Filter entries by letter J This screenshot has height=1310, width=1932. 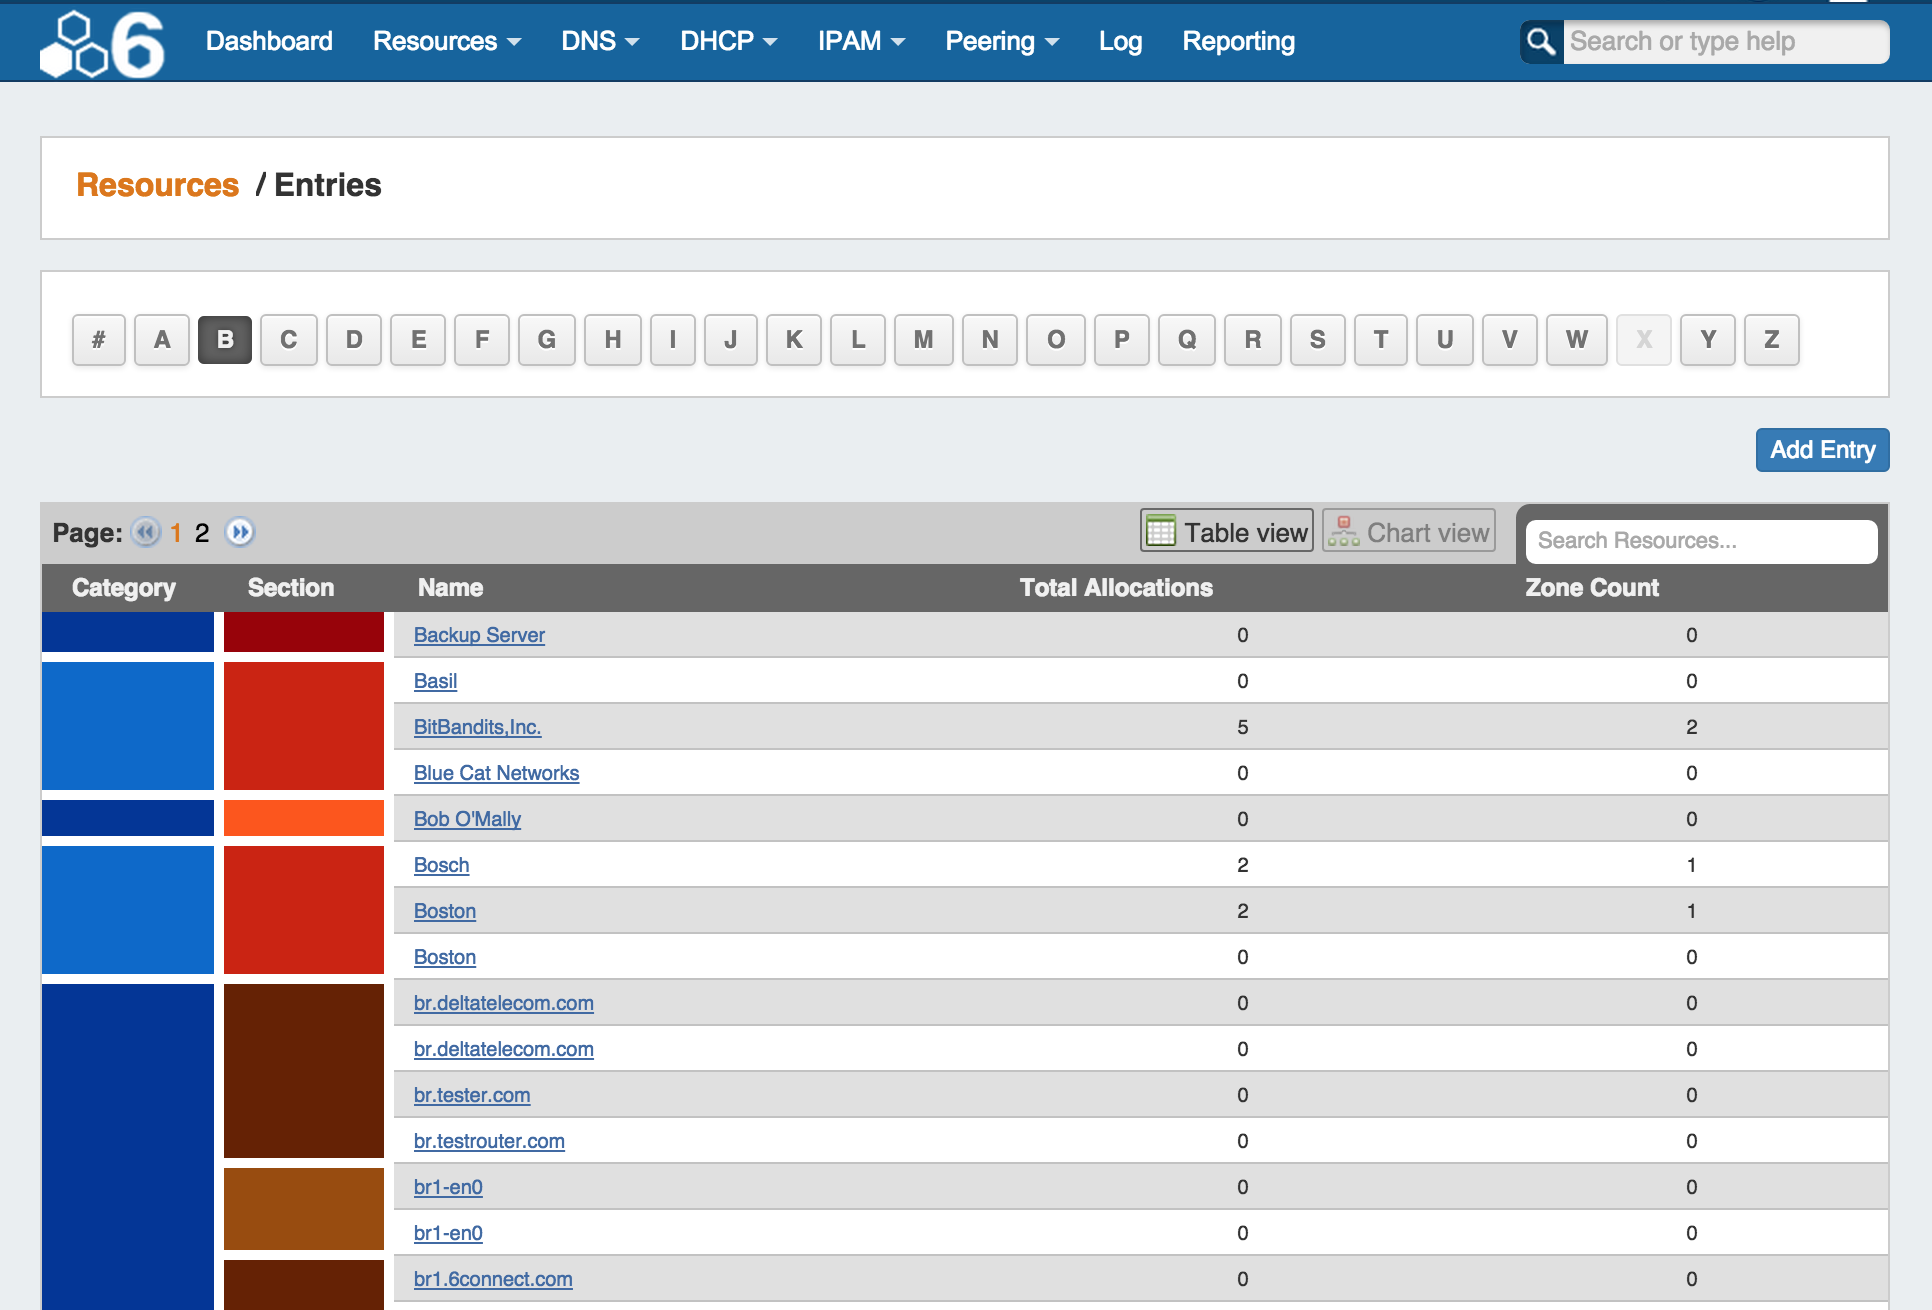[x=731, y=340]
